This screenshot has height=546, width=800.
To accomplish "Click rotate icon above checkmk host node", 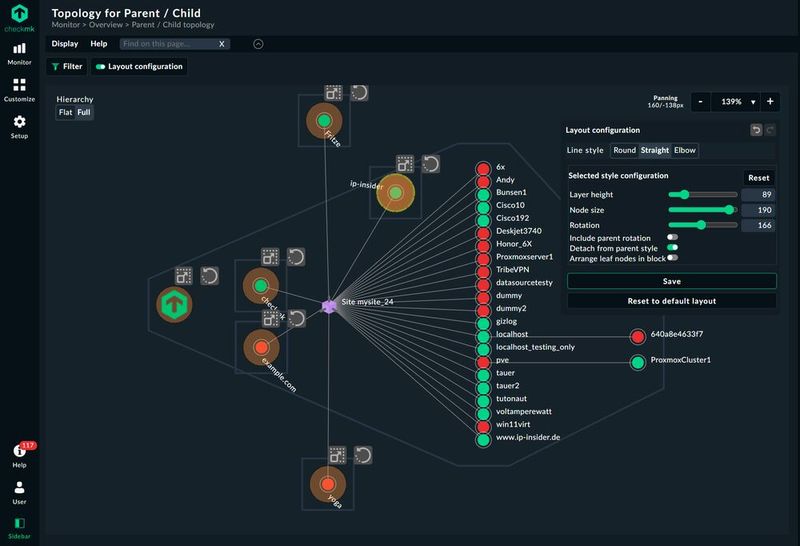I will [x=296, y=257].
